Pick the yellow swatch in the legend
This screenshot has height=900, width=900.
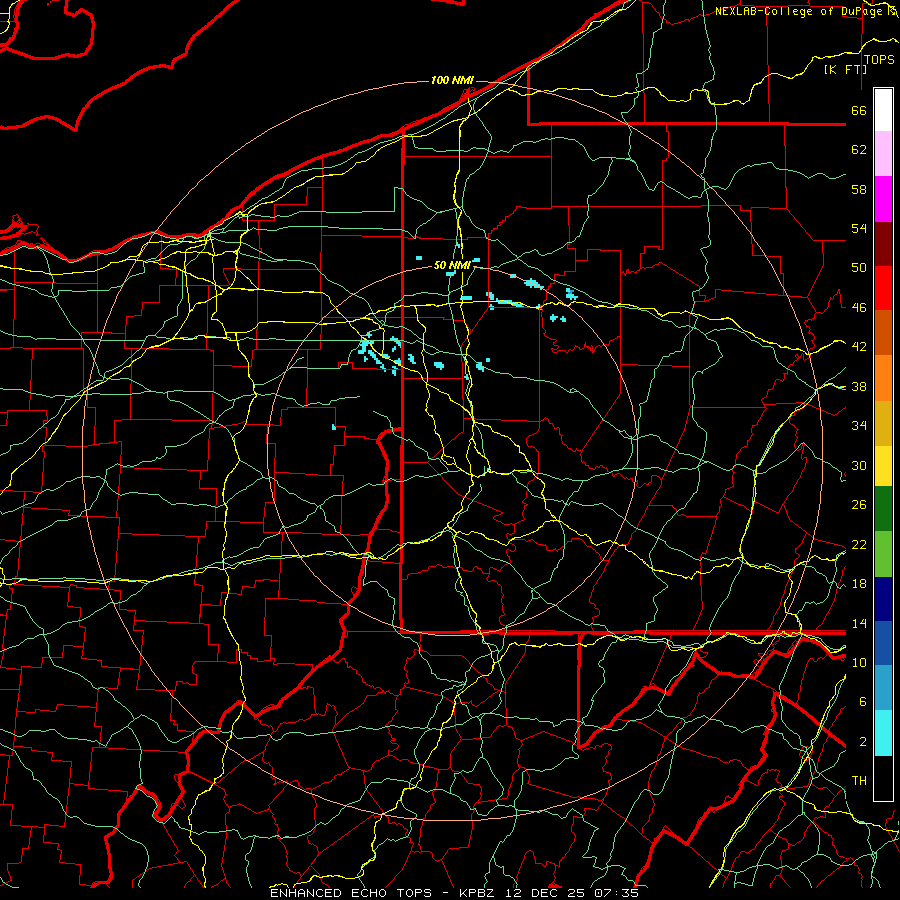tap(883, 465)
